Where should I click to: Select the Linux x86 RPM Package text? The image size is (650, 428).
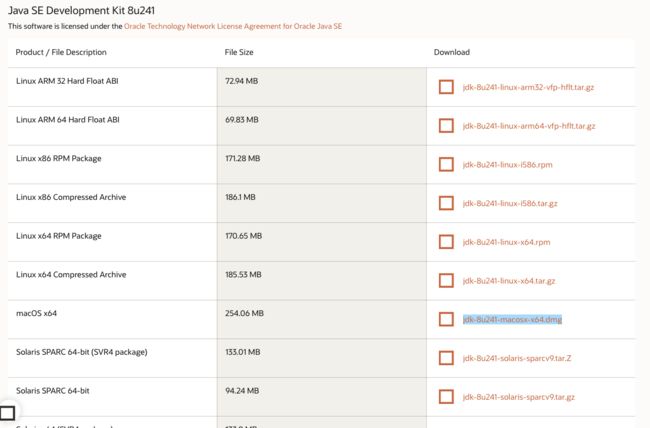(58, 158)
